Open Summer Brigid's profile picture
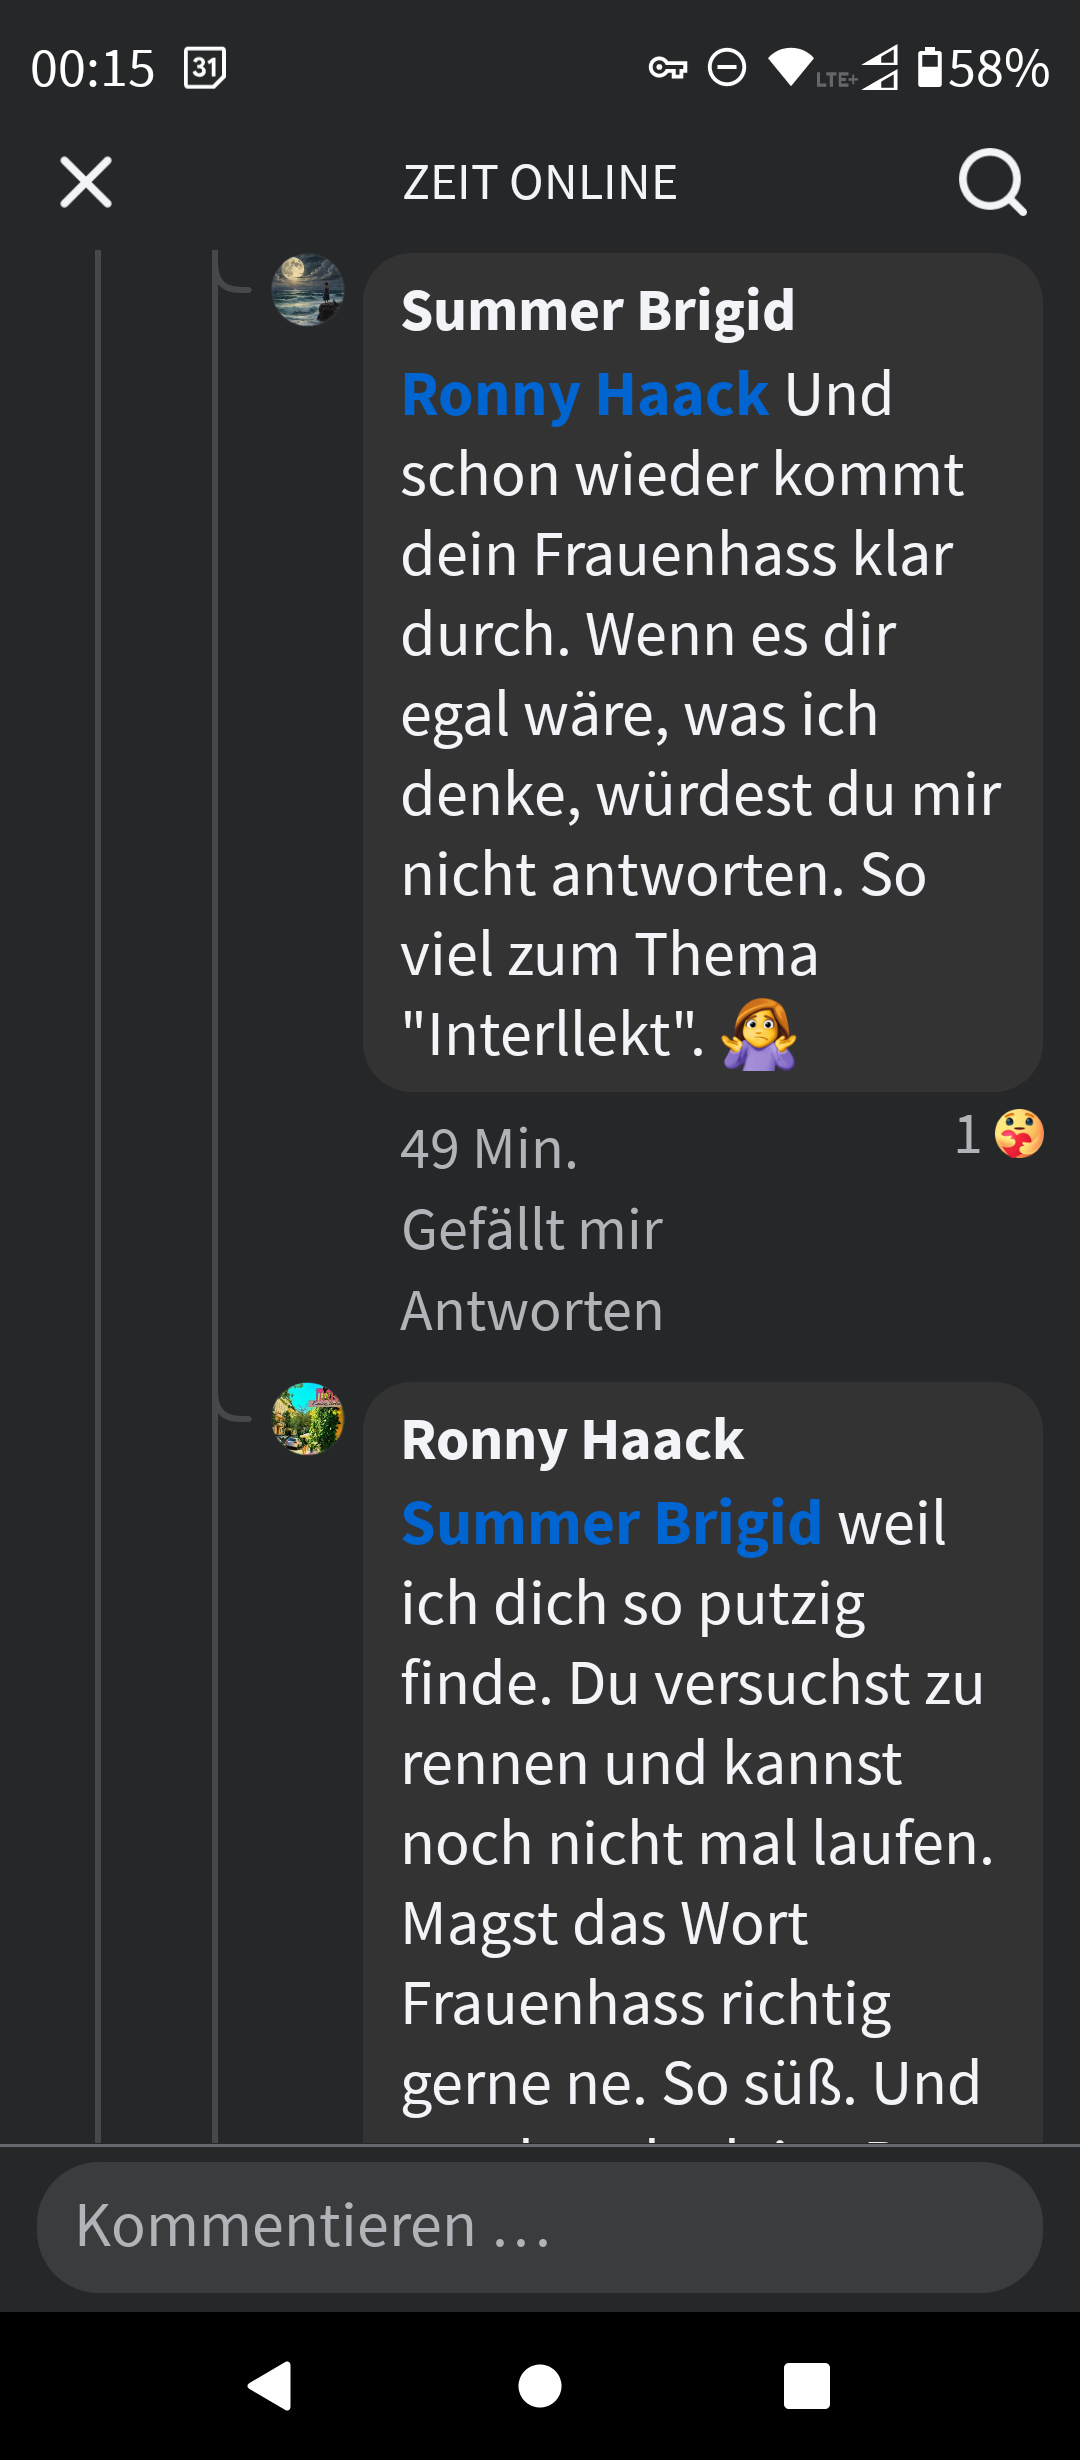 [x=308, y=290]
